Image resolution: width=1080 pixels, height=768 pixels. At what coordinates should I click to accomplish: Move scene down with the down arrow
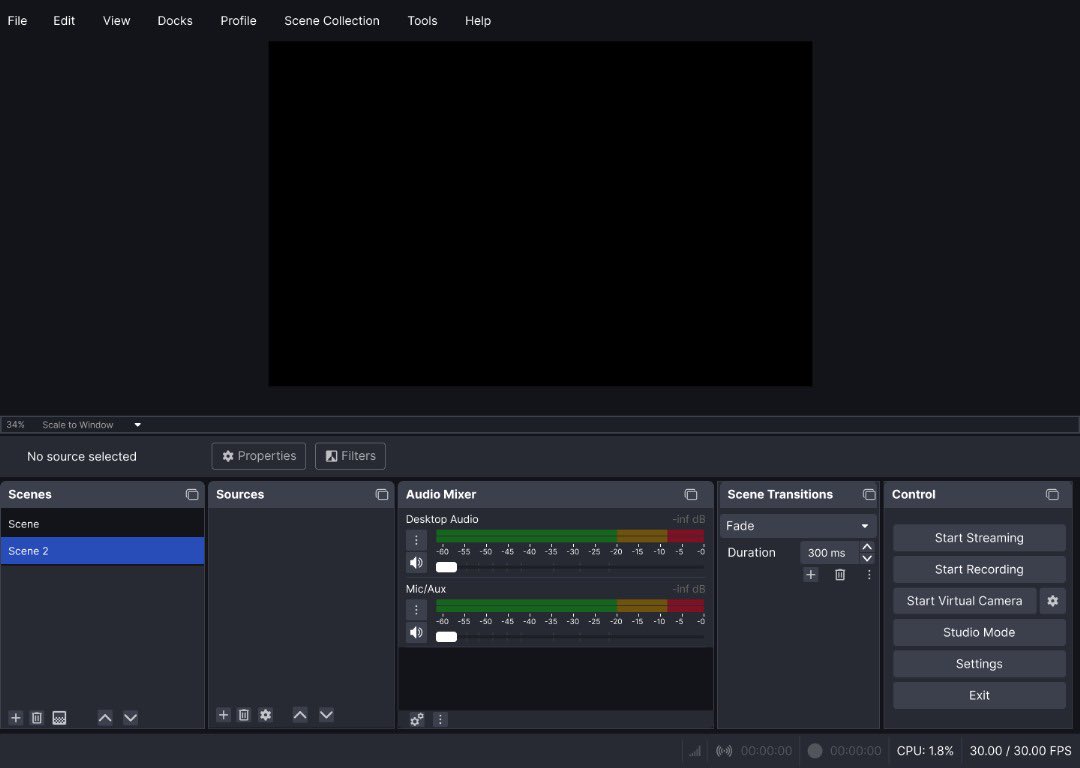130,718
